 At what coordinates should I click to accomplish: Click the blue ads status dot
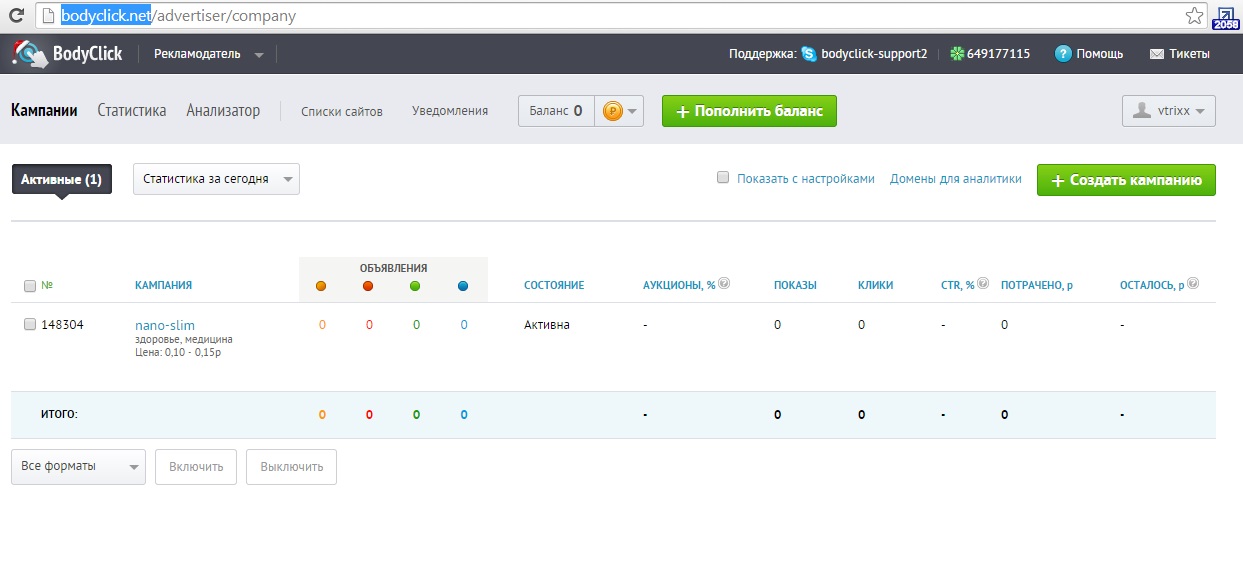click(463, 286)
